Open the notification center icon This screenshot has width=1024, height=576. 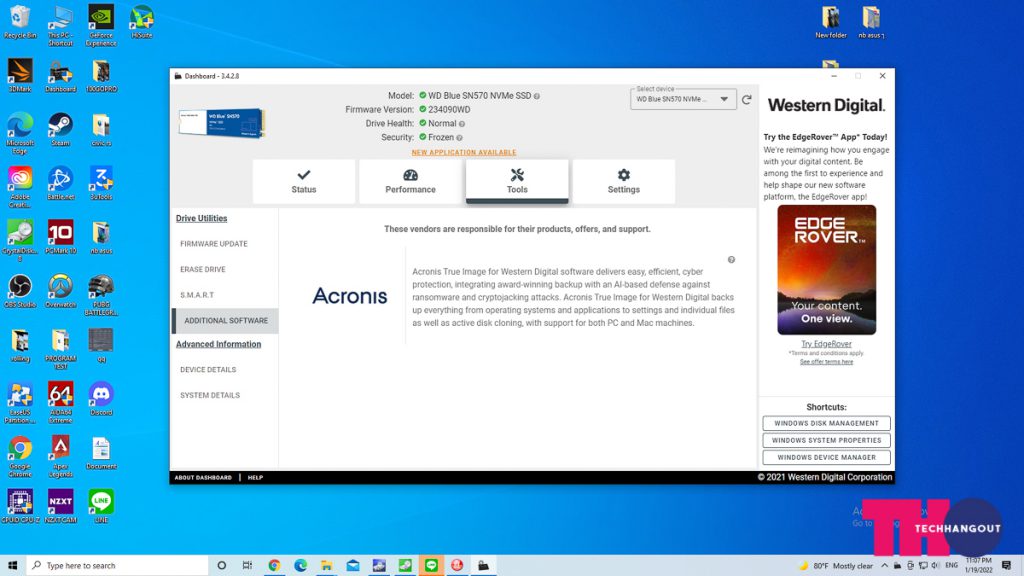tap(1006, 566)
